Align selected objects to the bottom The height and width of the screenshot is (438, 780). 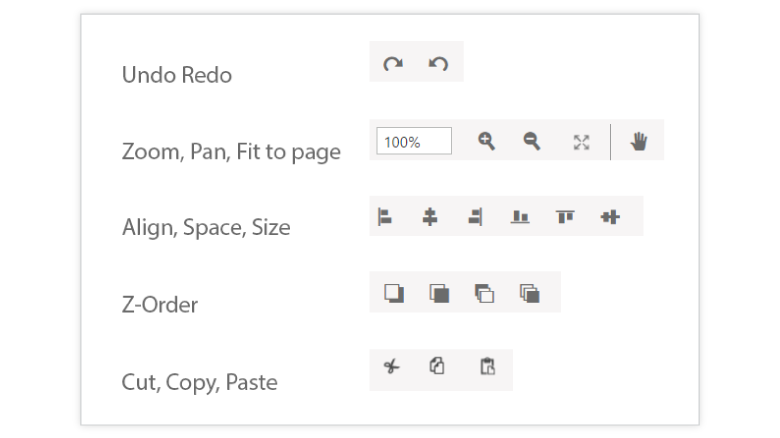[x=520, y=216]
